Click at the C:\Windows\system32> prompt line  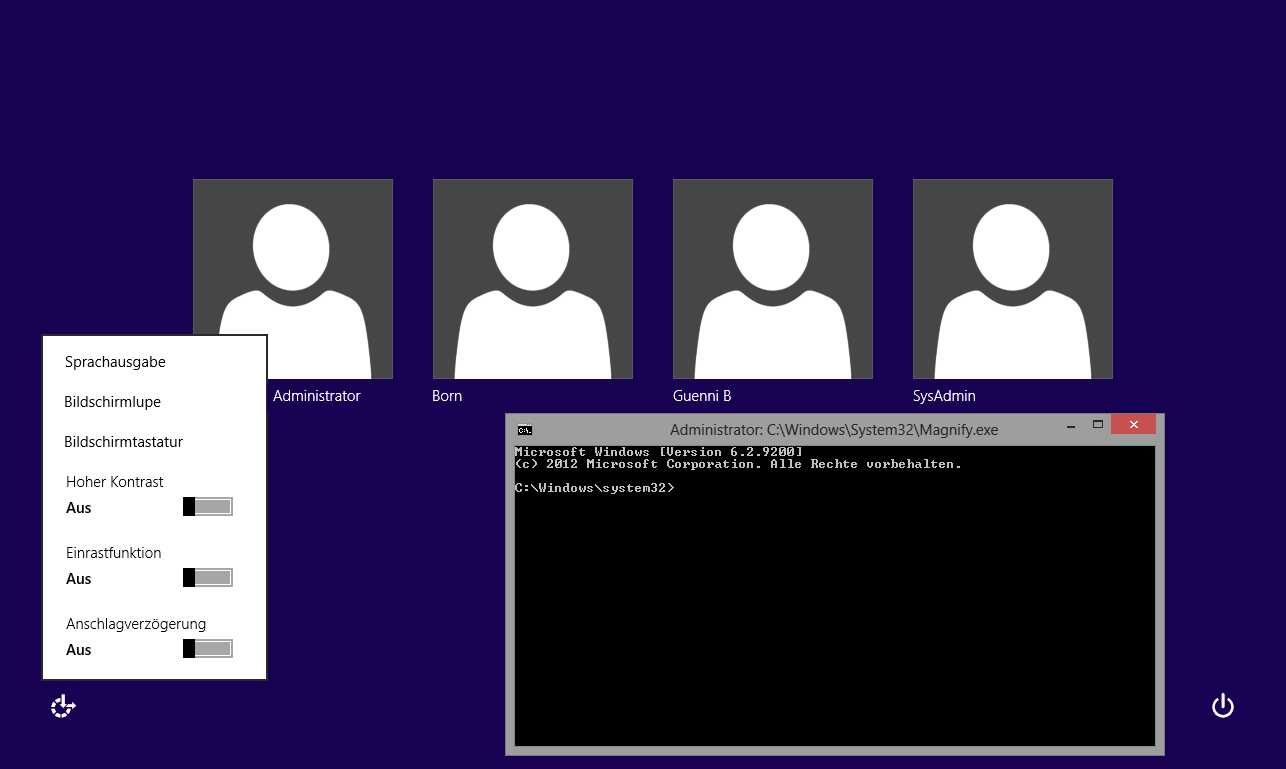click(594, 488)
